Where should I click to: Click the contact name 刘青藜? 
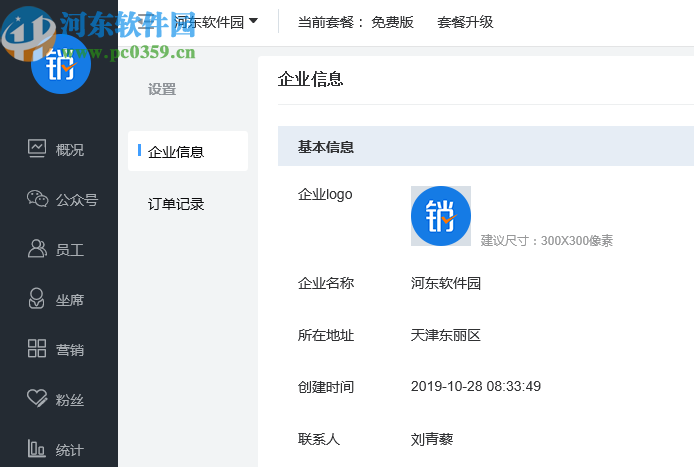coord(432,439)
